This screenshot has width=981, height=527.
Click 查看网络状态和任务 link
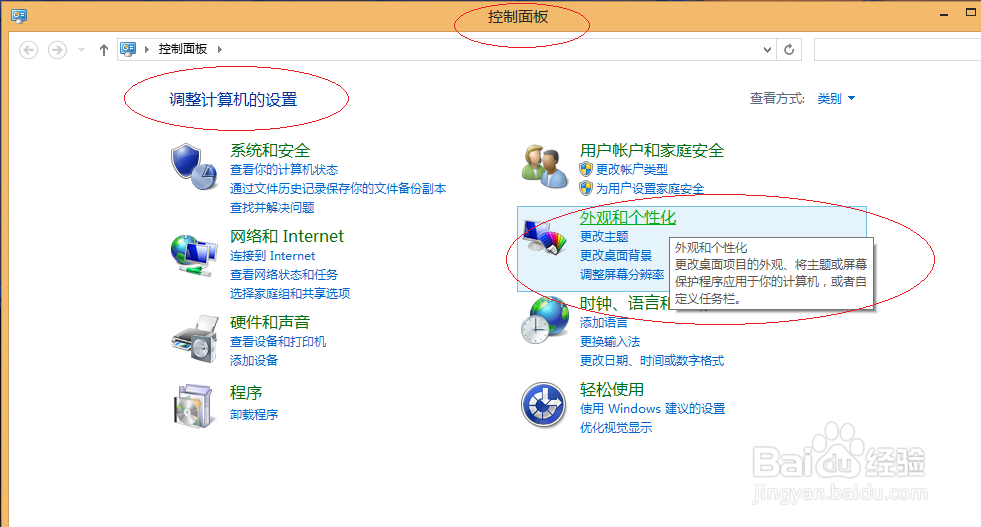pos(284,274)
